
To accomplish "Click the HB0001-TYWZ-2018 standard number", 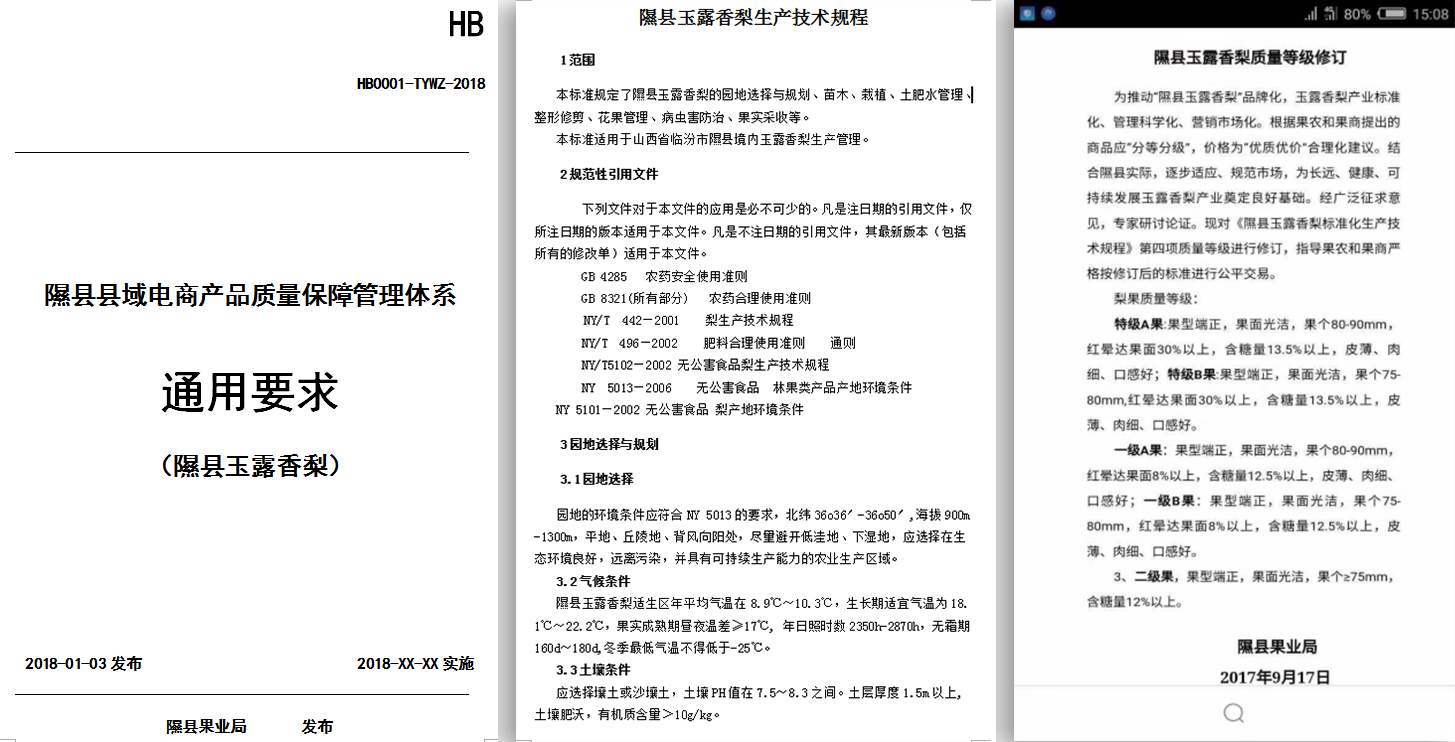I will 420,84.
